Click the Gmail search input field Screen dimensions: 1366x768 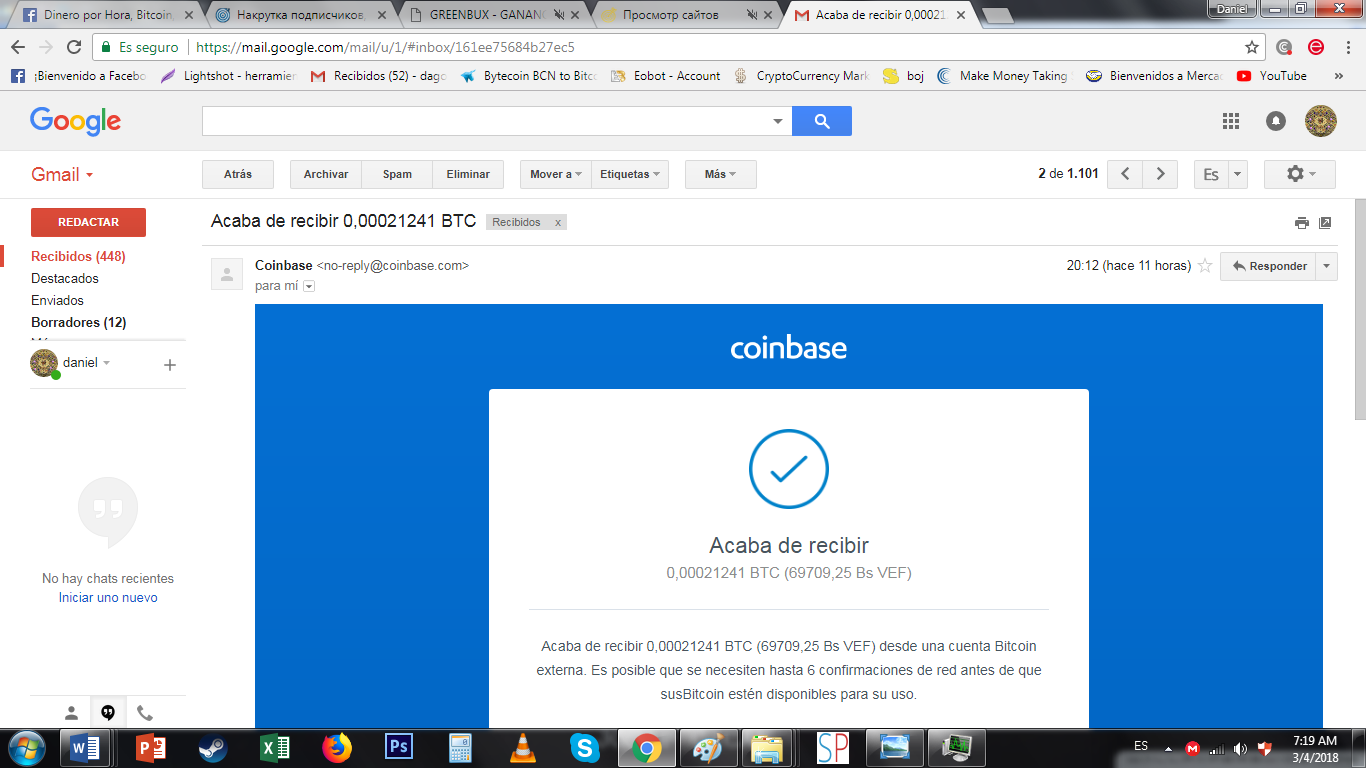(x=486, y=121)
